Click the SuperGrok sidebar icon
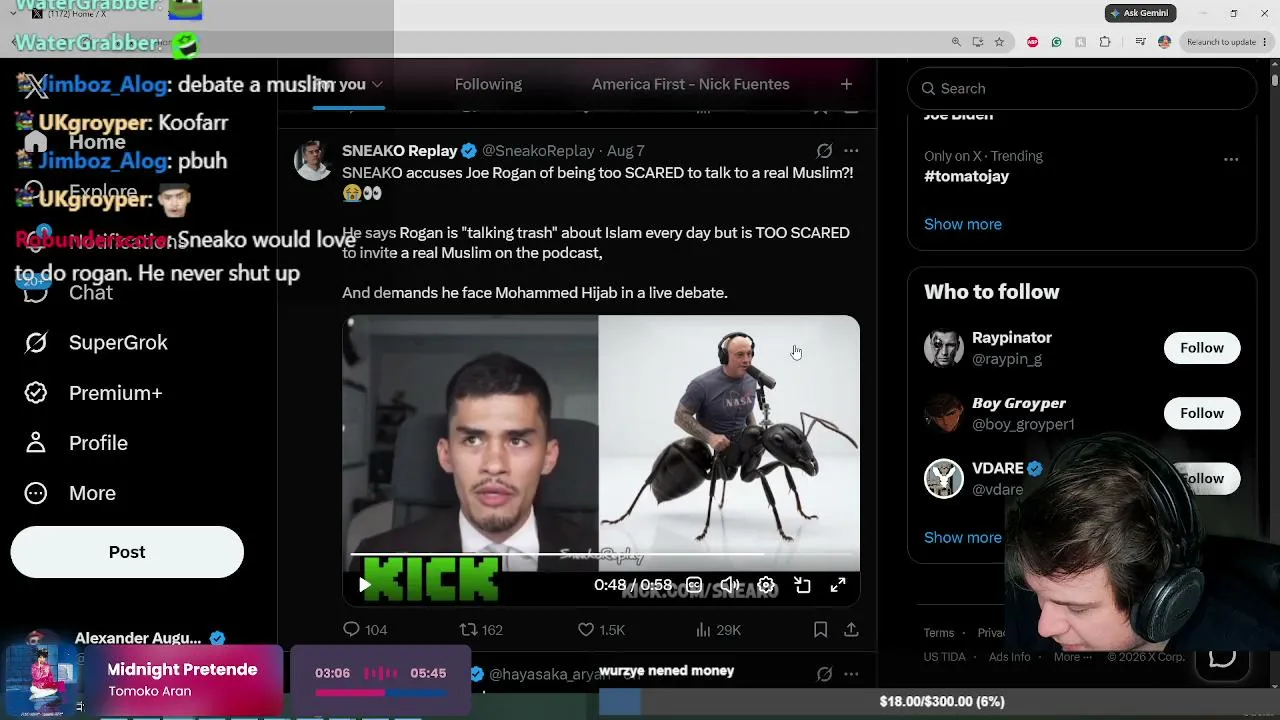The height and width of the screenshot is (720, 1280). pyautogui.click(x=36, y=343)
